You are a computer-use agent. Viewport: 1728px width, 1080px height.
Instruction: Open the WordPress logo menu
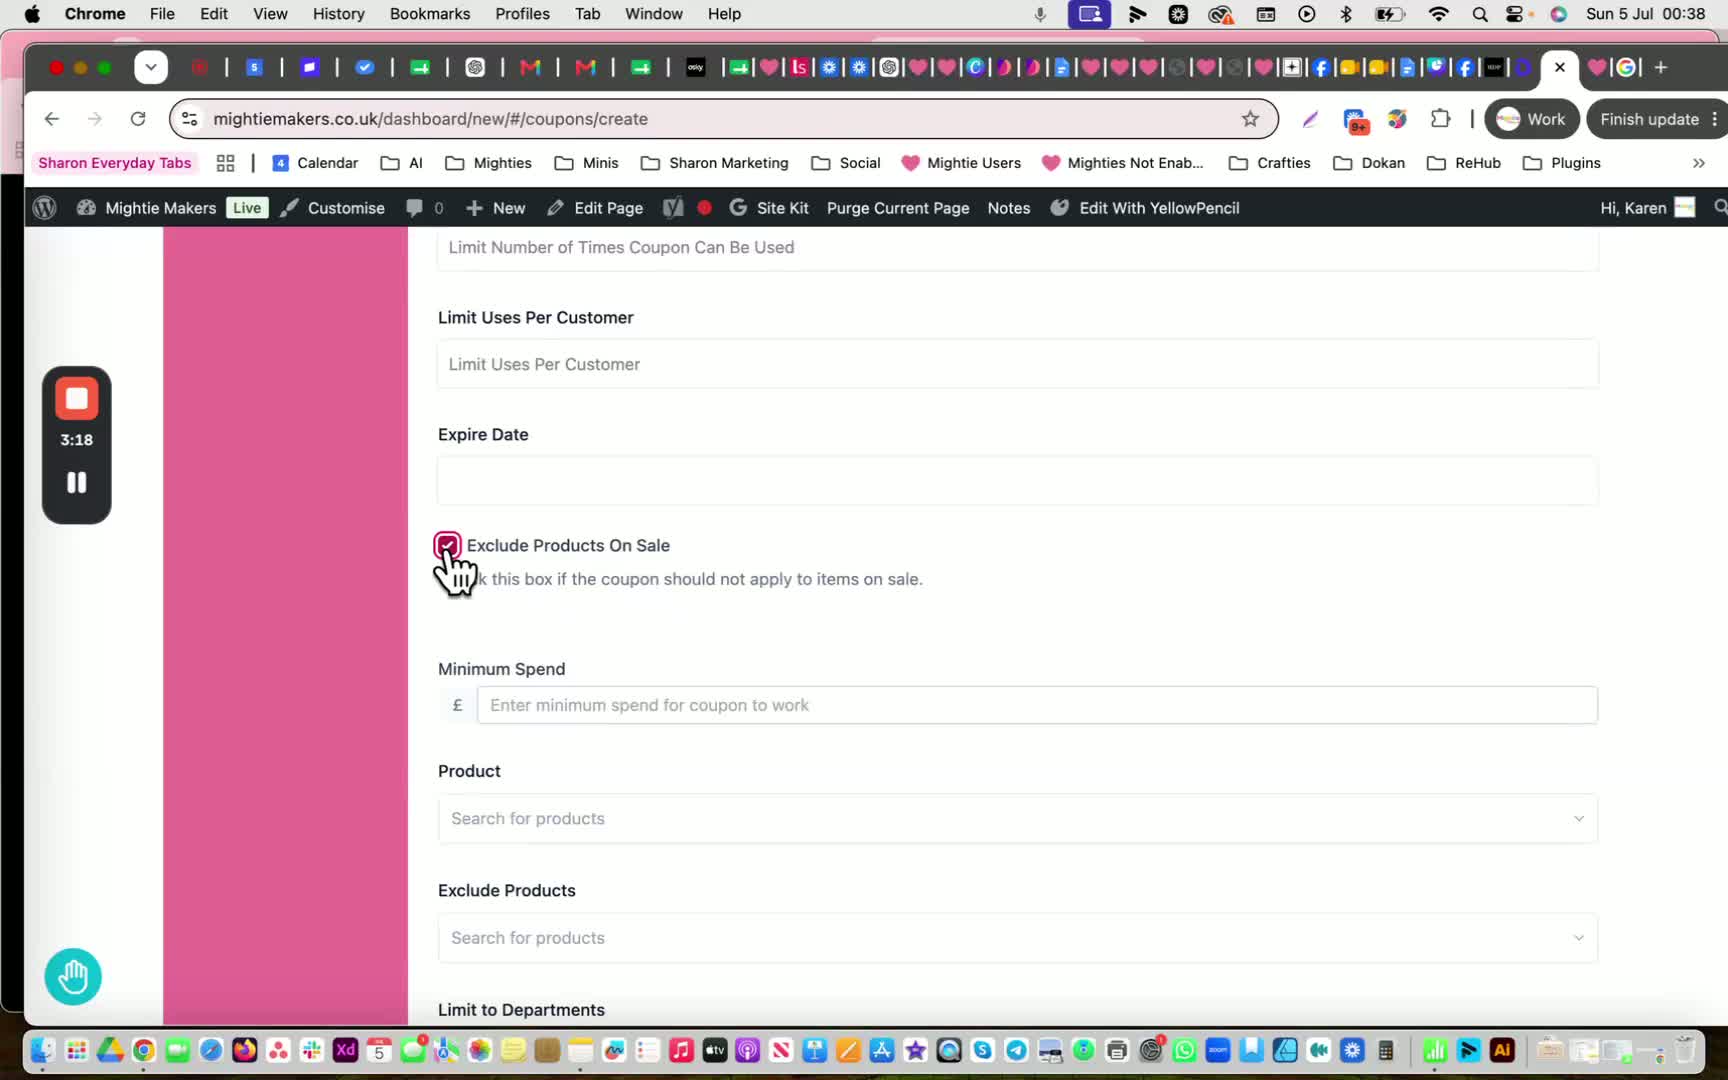click(44, 208)
